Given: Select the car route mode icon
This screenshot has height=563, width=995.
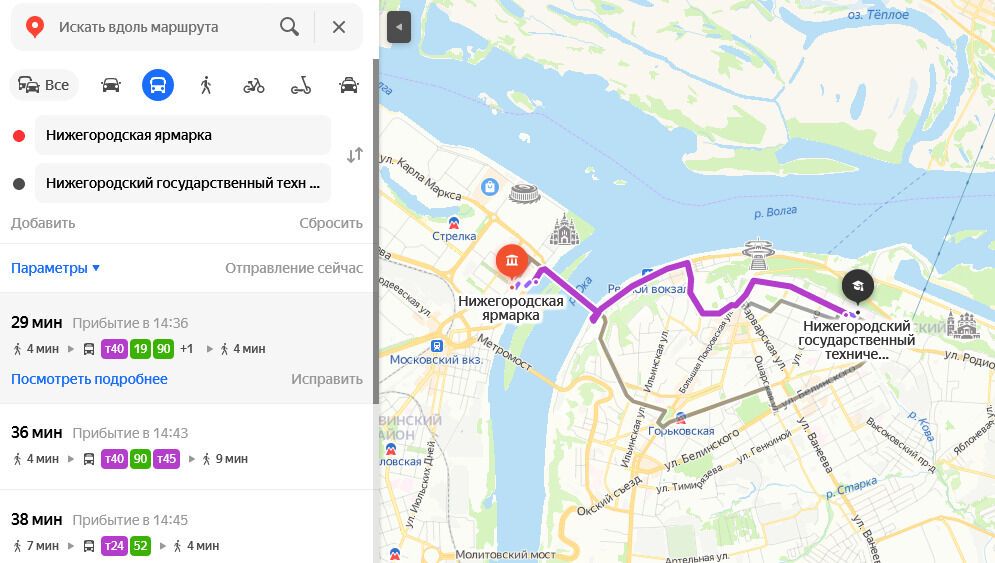Looking at the screenshot, I should coord(110,85).
